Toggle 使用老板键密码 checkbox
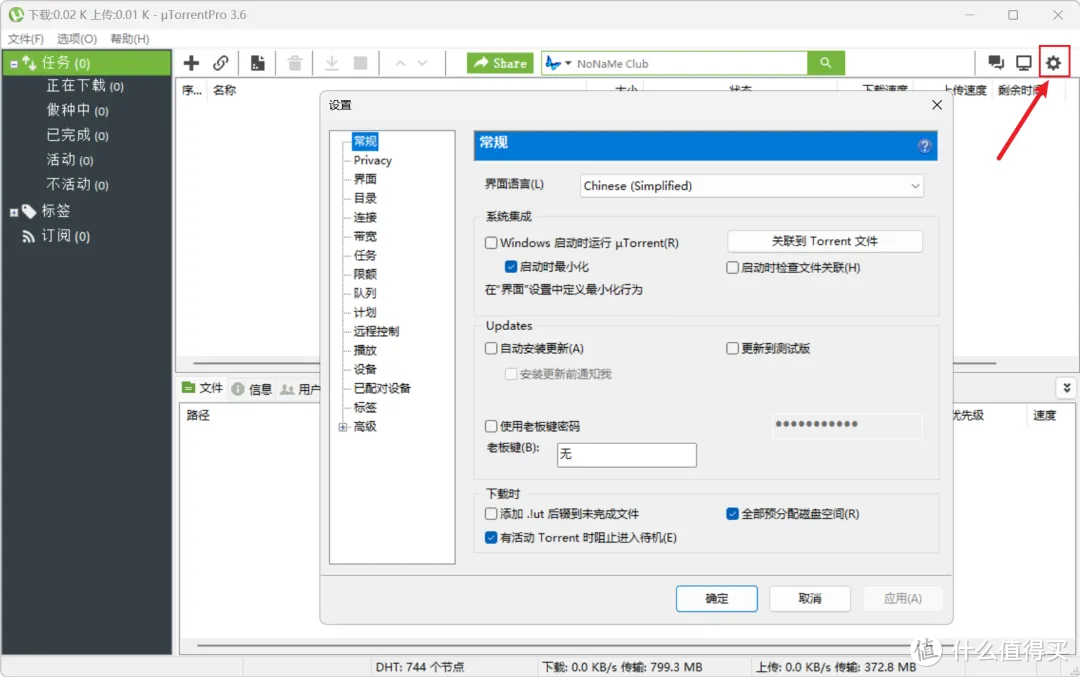1080x677 pixels. pos(491,426)
